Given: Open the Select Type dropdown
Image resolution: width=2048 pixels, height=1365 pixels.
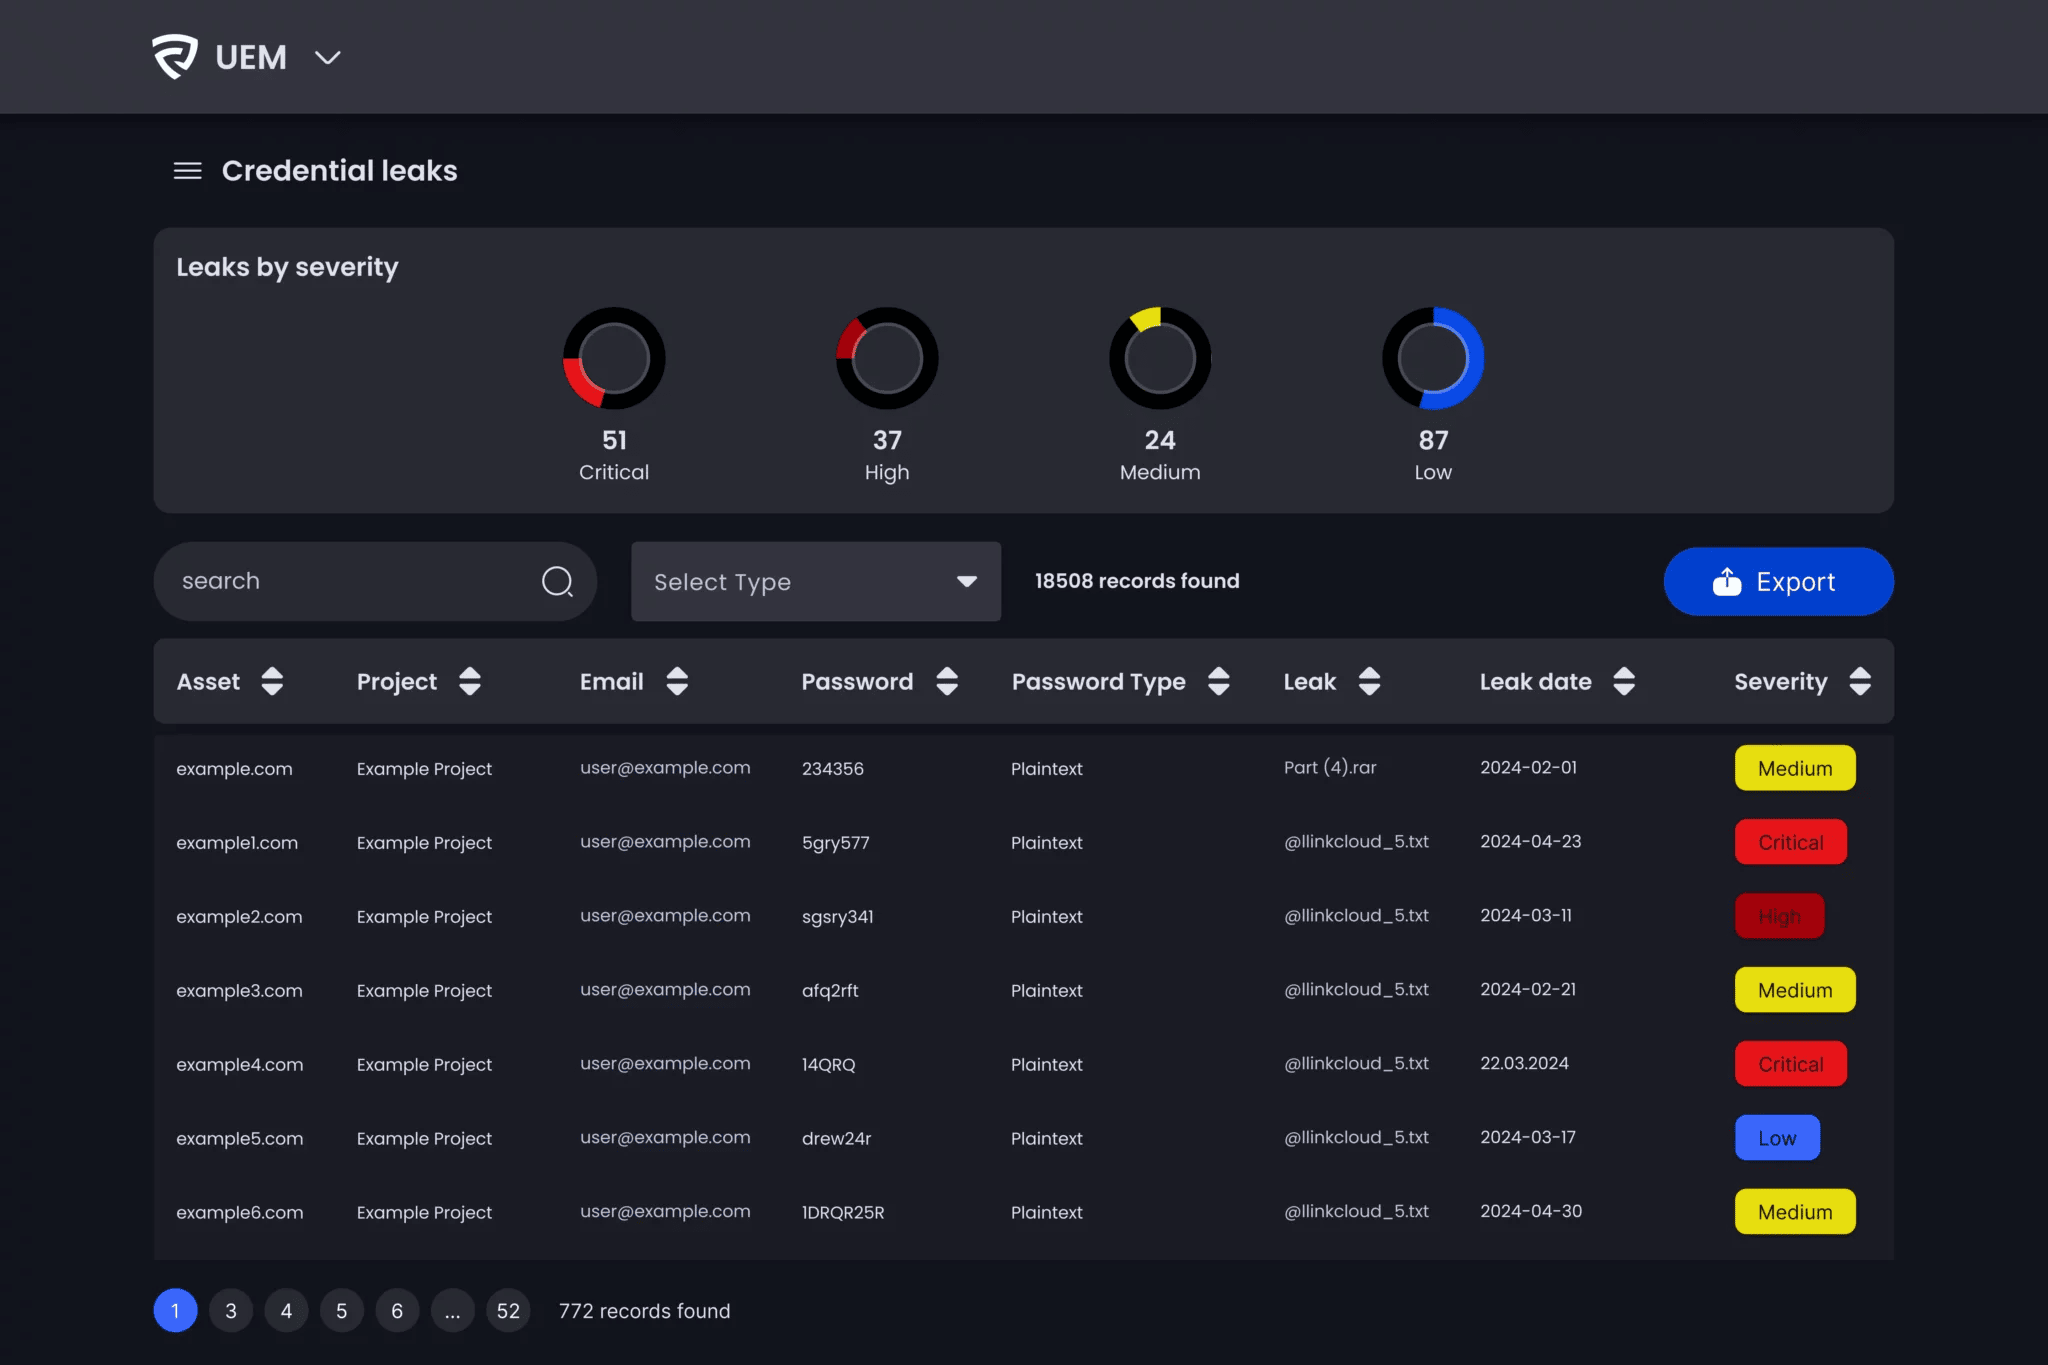Looking at the screenshot, I should tap(814, 581).
